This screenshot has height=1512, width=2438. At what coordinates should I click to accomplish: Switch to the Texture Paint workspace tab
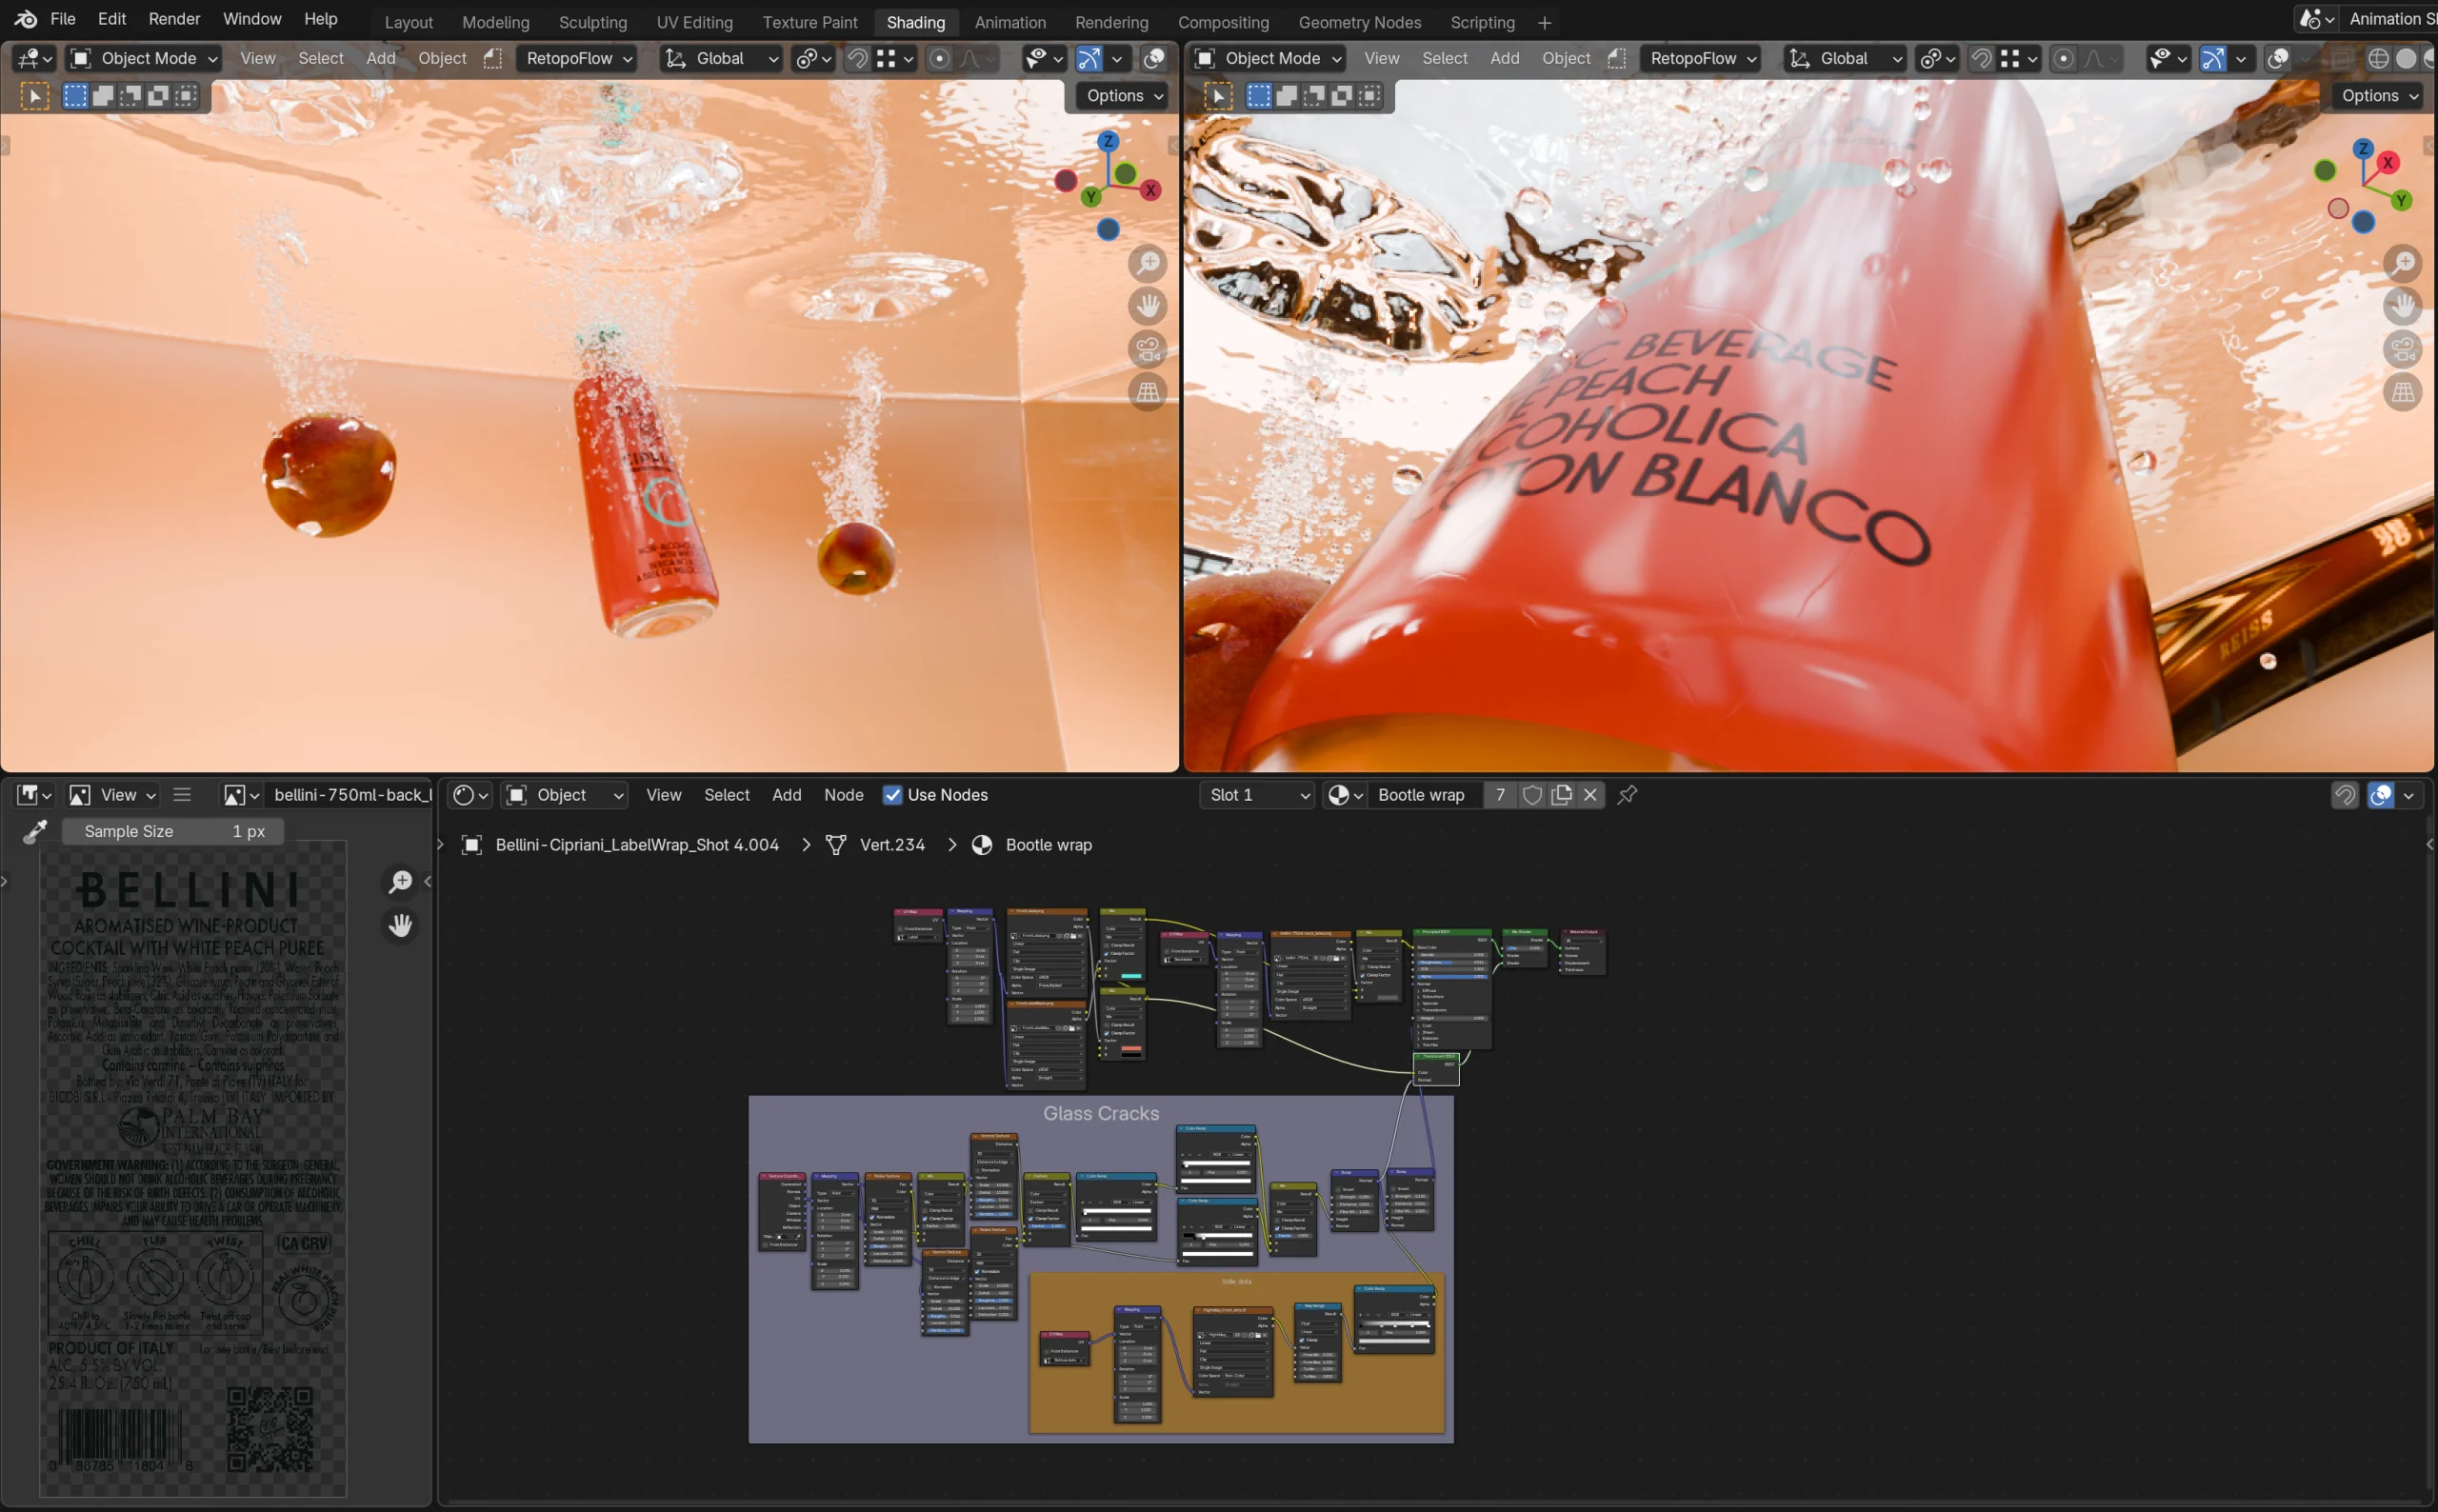(809, 22)
